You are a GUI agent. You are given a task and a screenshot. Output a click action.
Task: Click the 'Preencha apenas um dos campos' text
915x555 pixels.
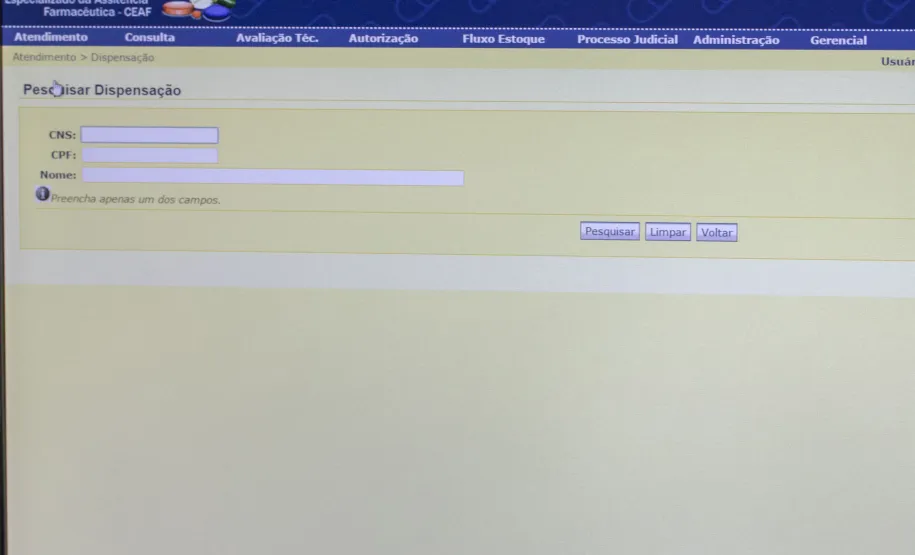click(135, 199)
